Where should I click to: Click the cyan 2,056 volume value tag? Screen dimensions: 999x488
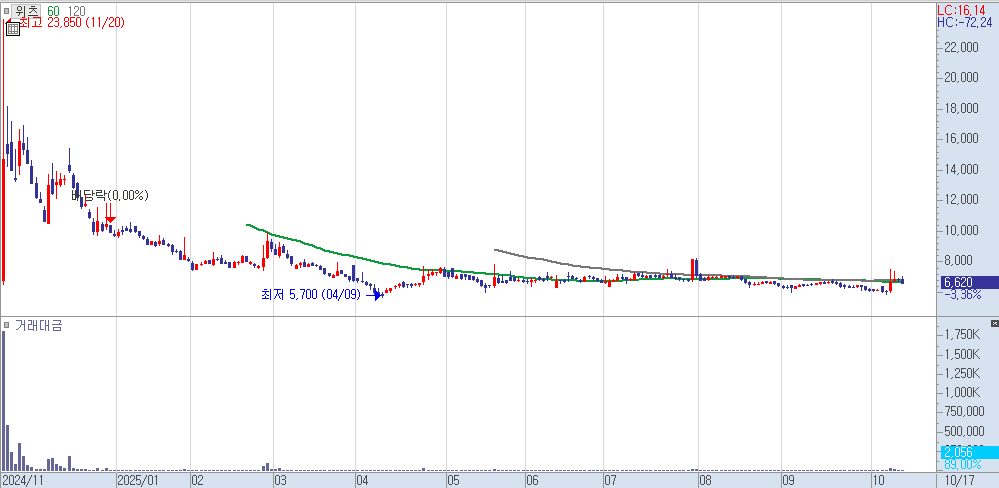tap(960, 452)
